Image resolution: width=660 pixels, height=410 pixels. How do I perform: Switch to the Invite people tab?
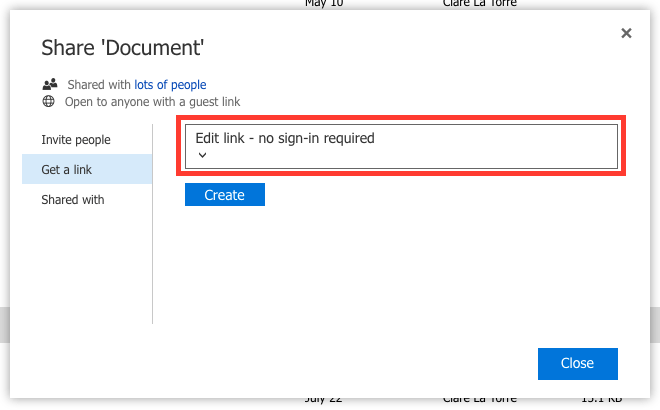pos(76,140)
